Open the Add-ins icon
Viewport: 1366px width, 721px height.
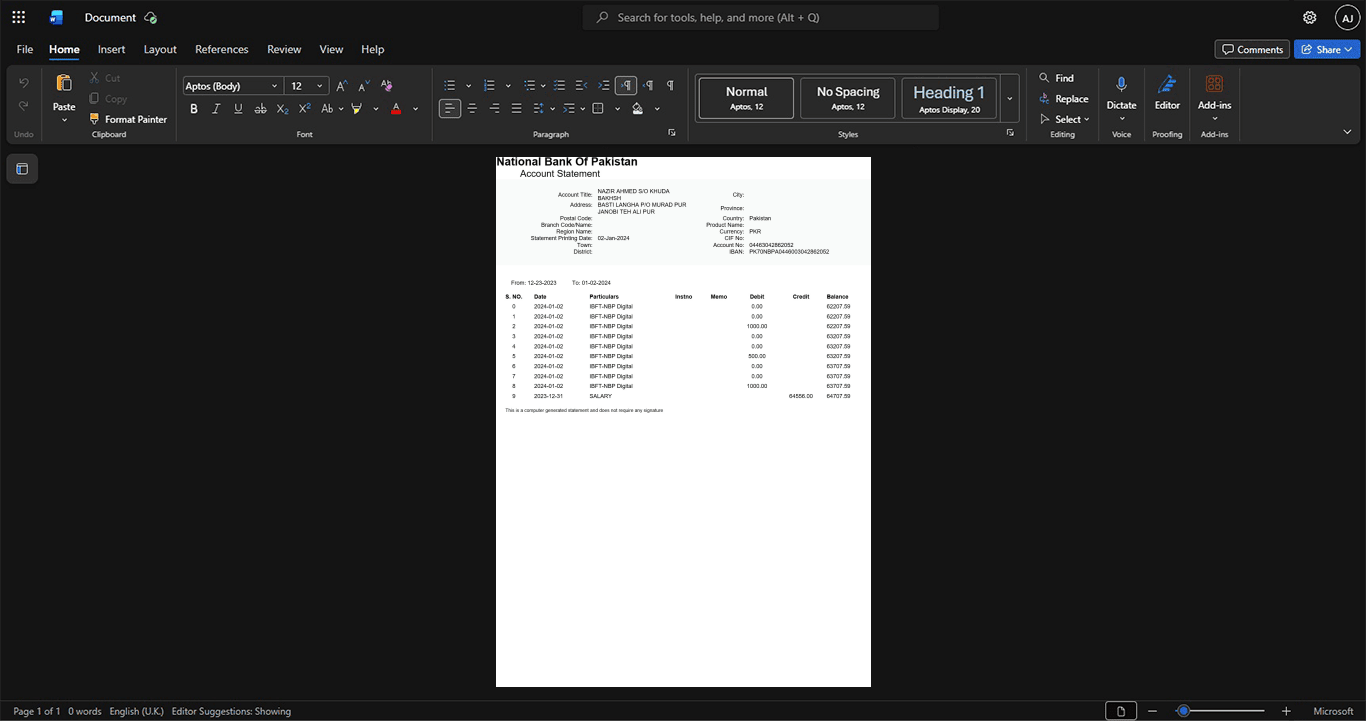[1214, 84]
